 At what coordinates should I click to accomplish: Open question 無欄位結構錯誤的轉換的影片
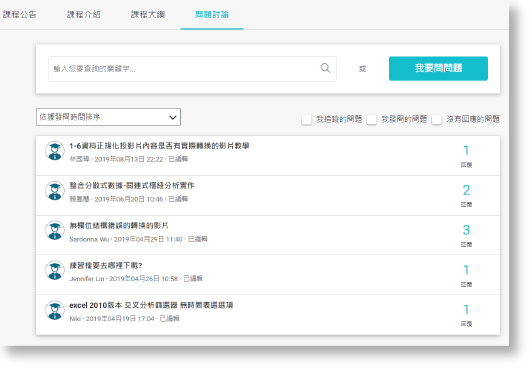[119, 225]
